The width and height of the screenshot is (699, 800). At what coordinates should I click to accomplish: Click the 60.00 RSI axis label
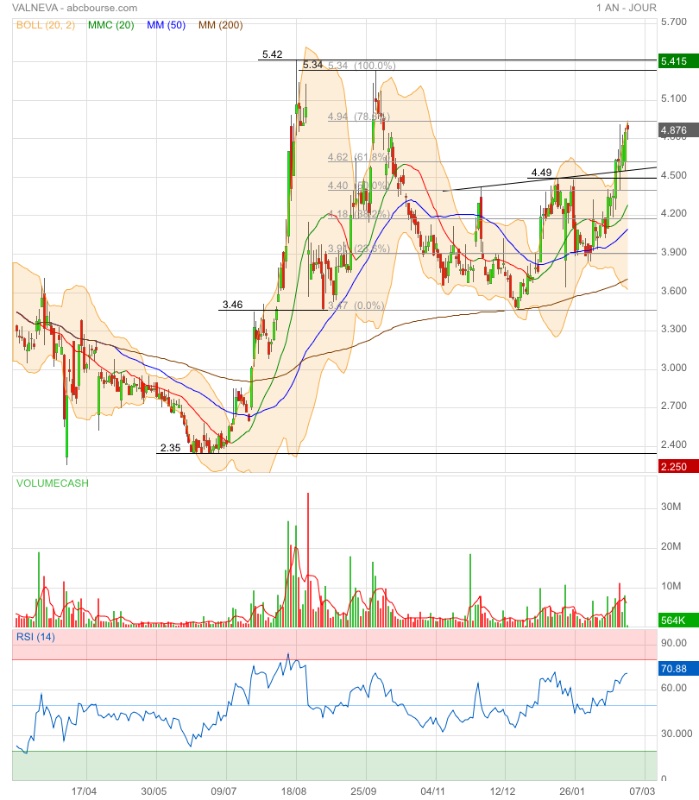point(673,688)
